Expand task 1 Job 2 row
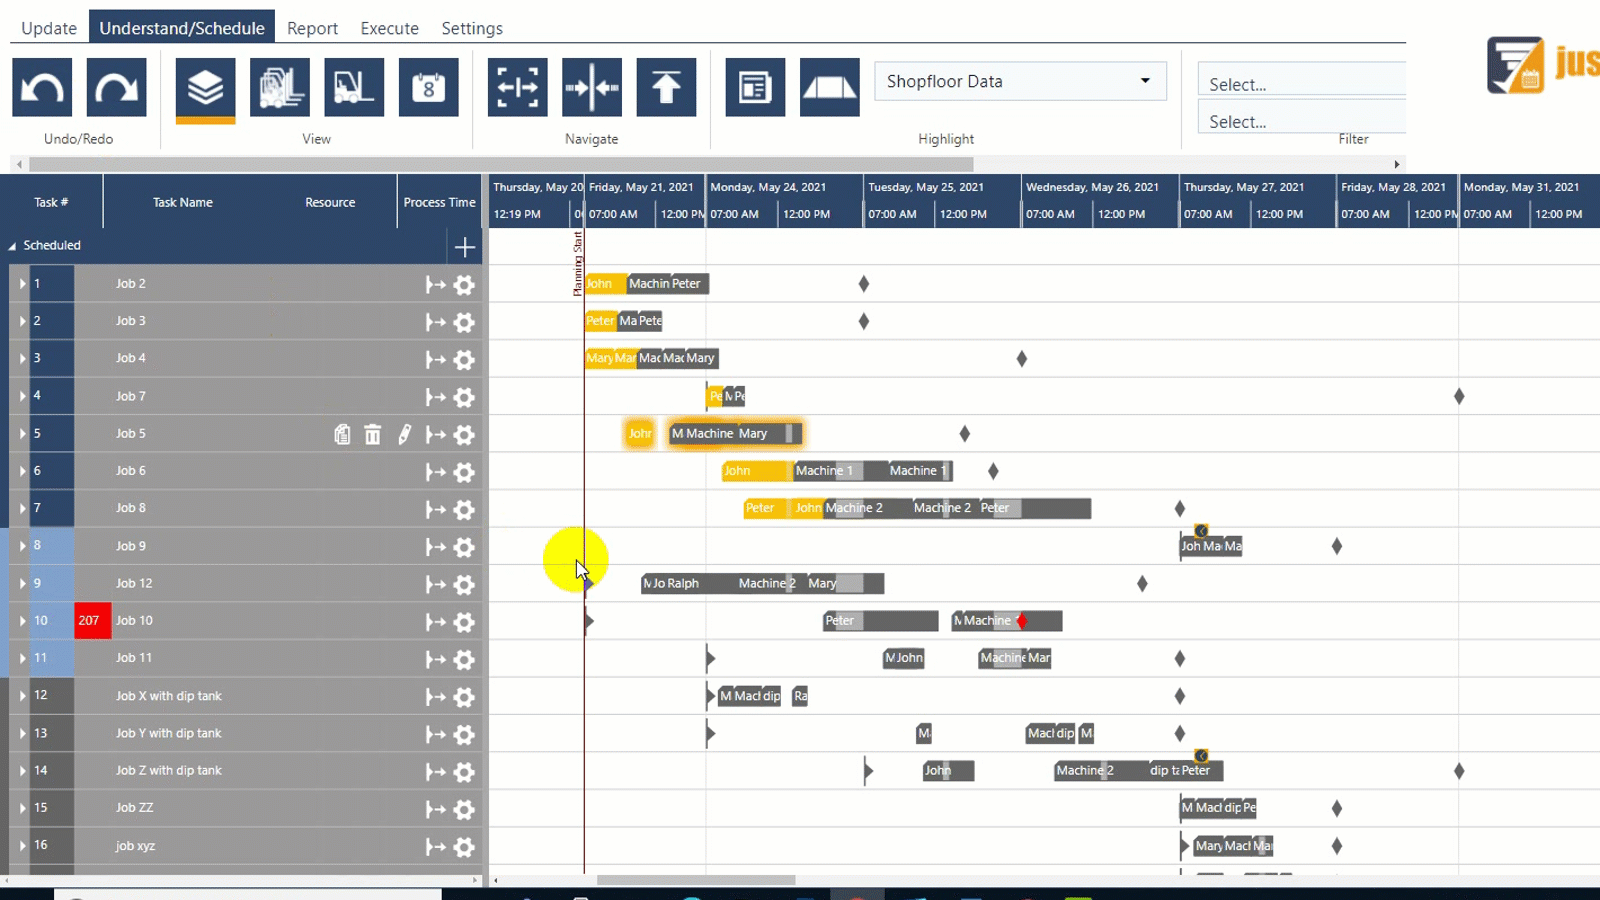Image resolution: width=1600 pixels, height=900 pixels. pos(22,284)
